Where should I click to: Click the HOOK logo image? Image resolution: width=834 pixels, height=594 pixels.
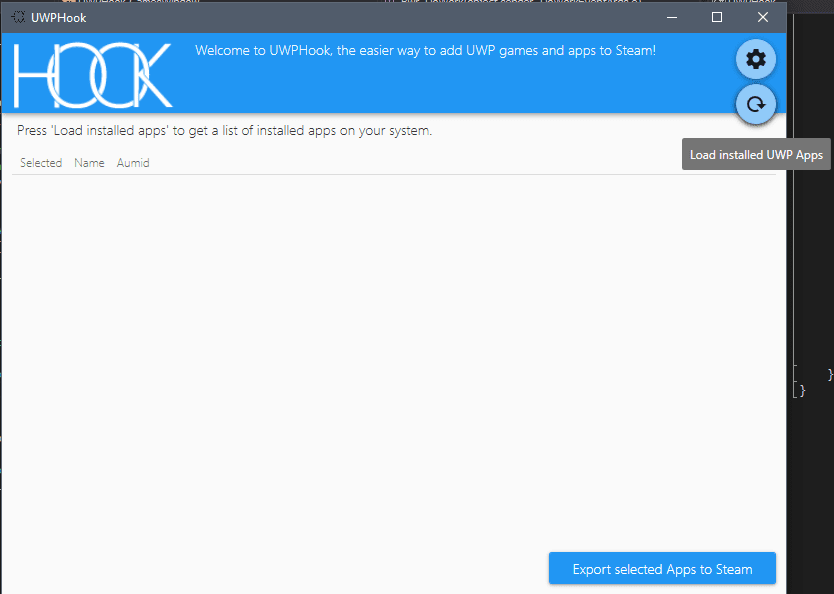(93, 75)
